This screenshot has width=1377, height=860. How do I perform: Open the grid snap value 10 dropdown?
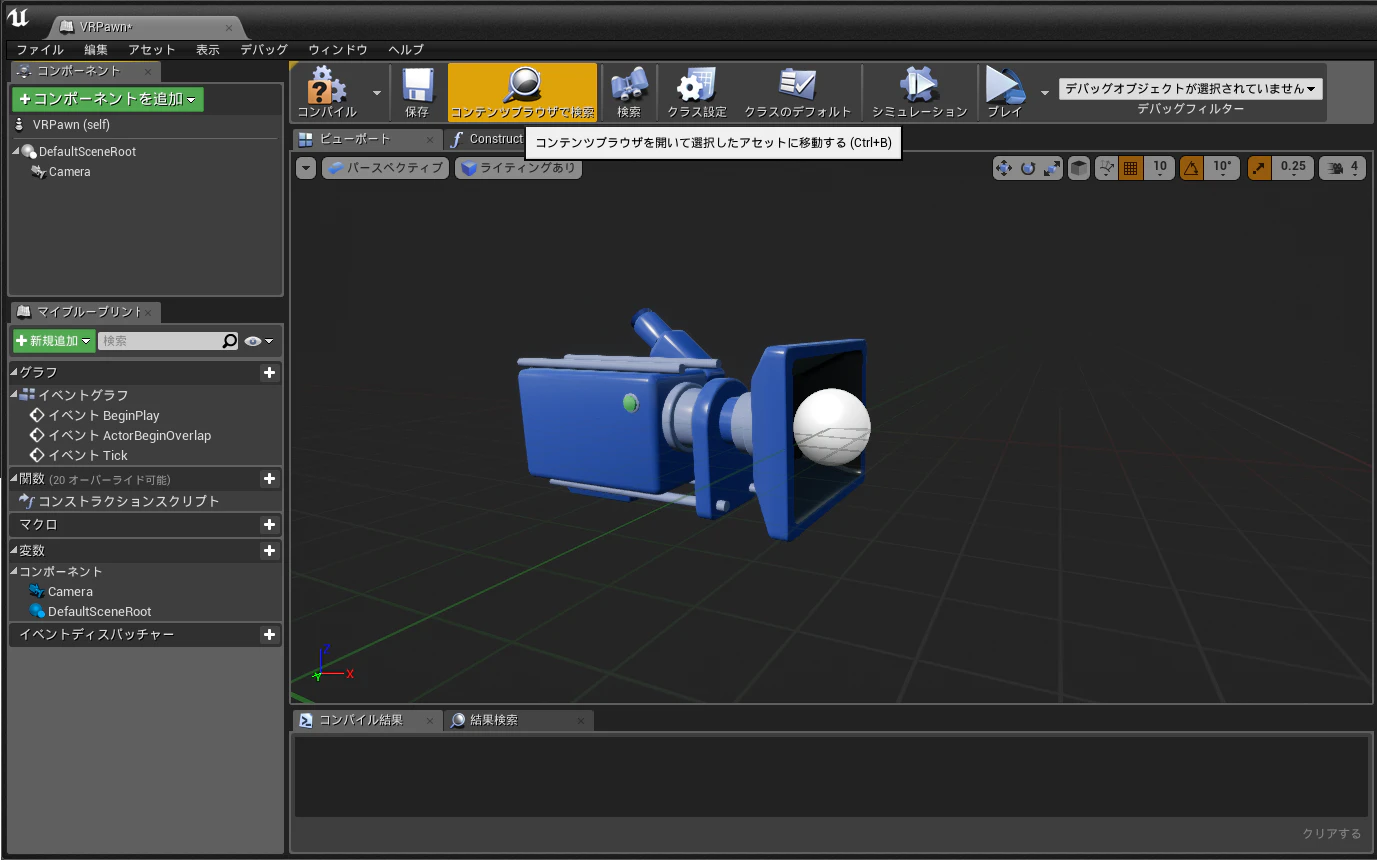coord(1159,168)
